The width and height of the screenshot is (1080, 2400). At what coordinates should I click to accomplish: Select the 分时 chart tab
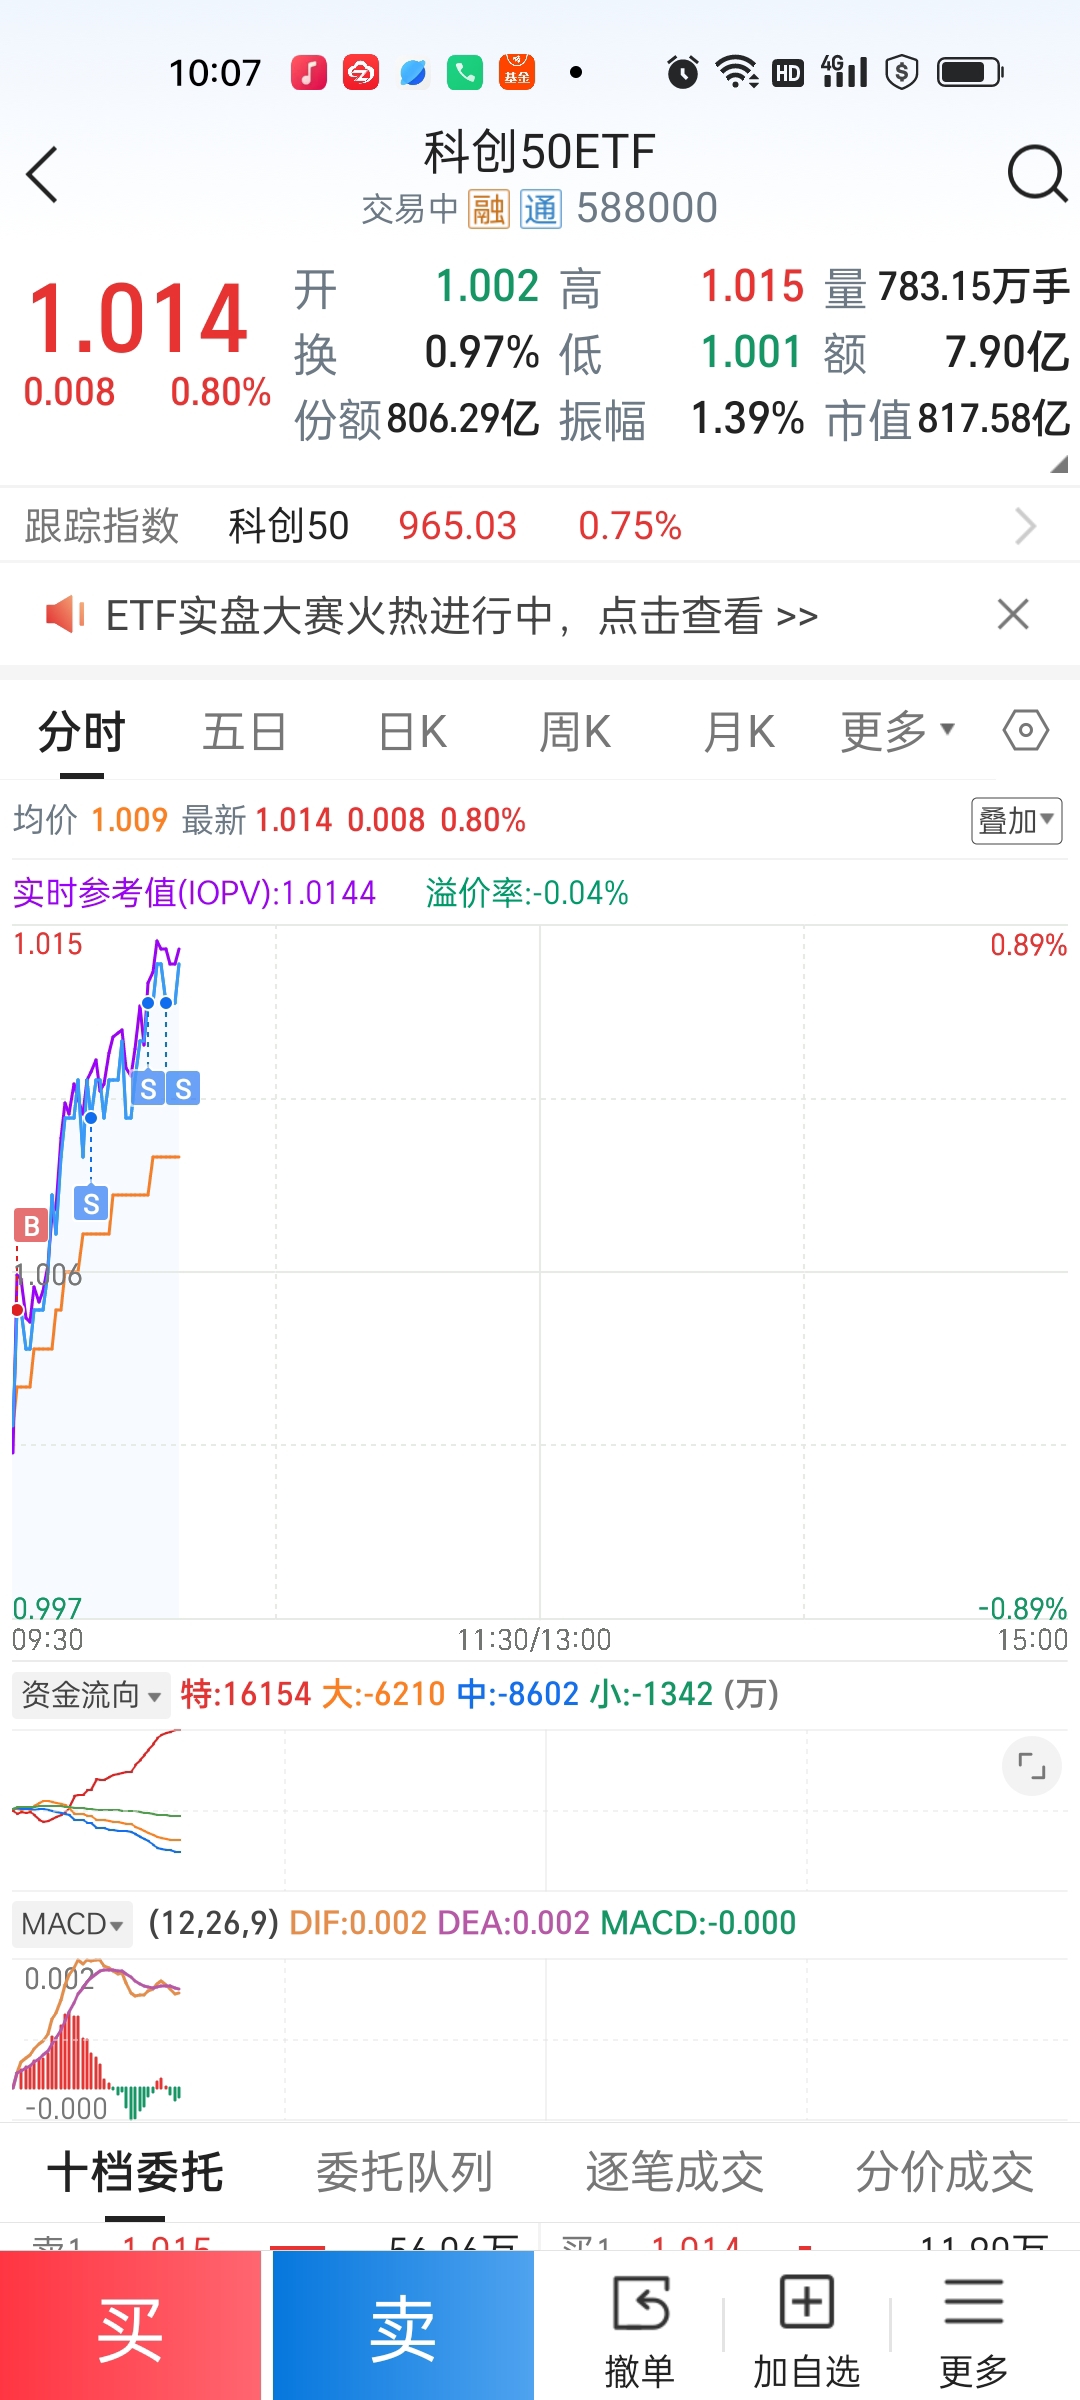point(82,731)
